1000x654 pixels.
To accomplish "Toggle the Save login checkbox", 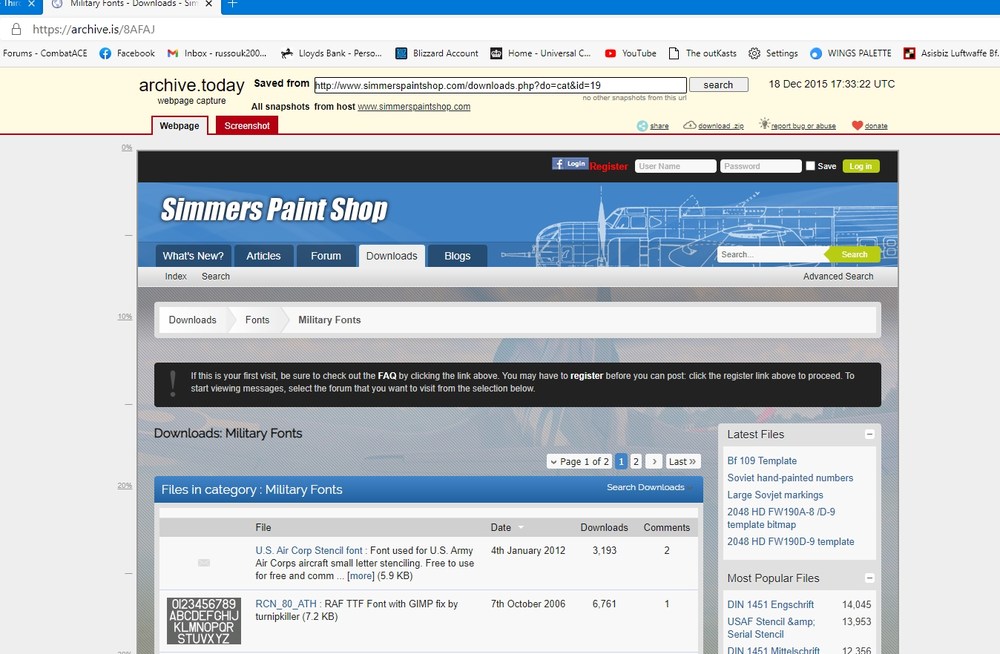I will (810, 166).
